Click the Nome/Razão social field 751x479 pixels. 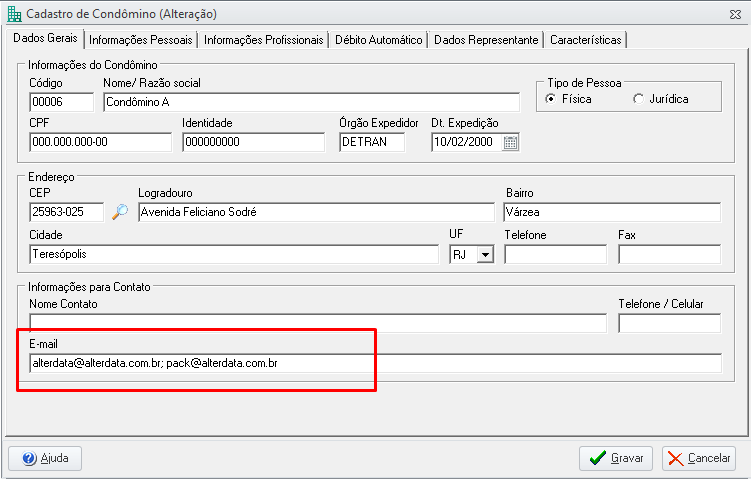click(x=311, y=102)
